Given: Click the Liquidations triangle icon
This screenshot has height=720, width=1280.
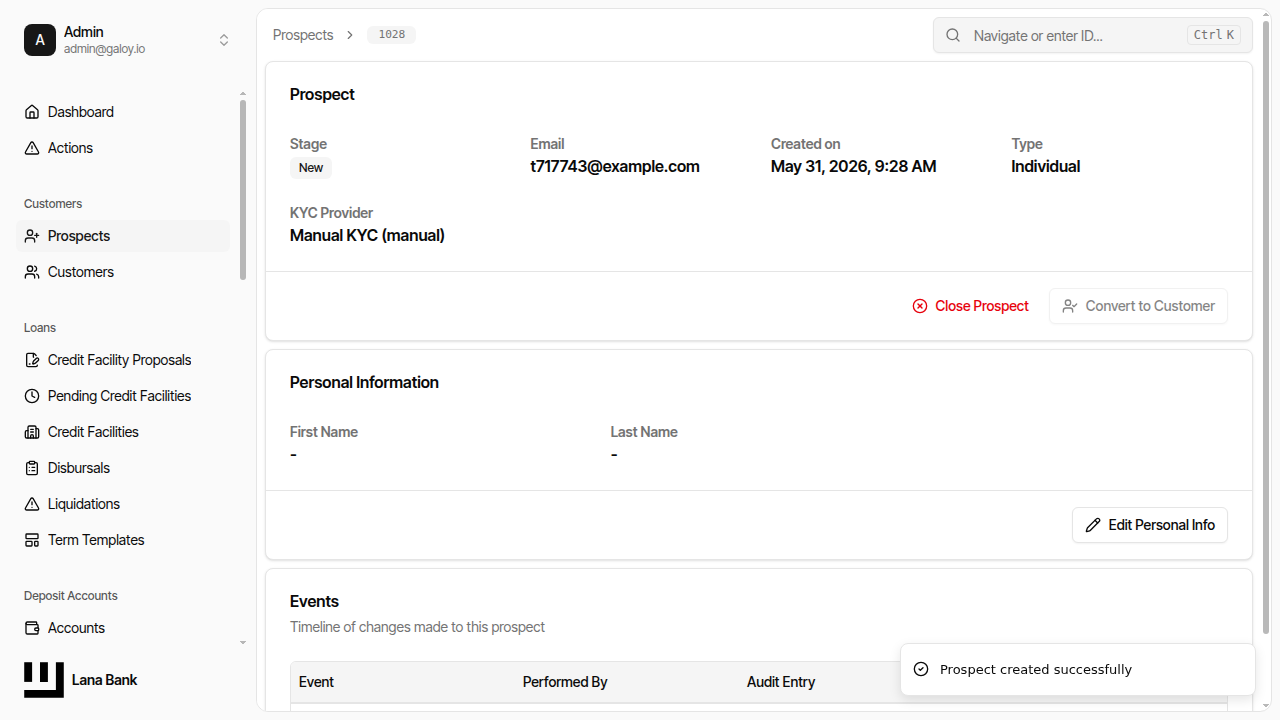Looking at the screenshot, I should [32, 504].
